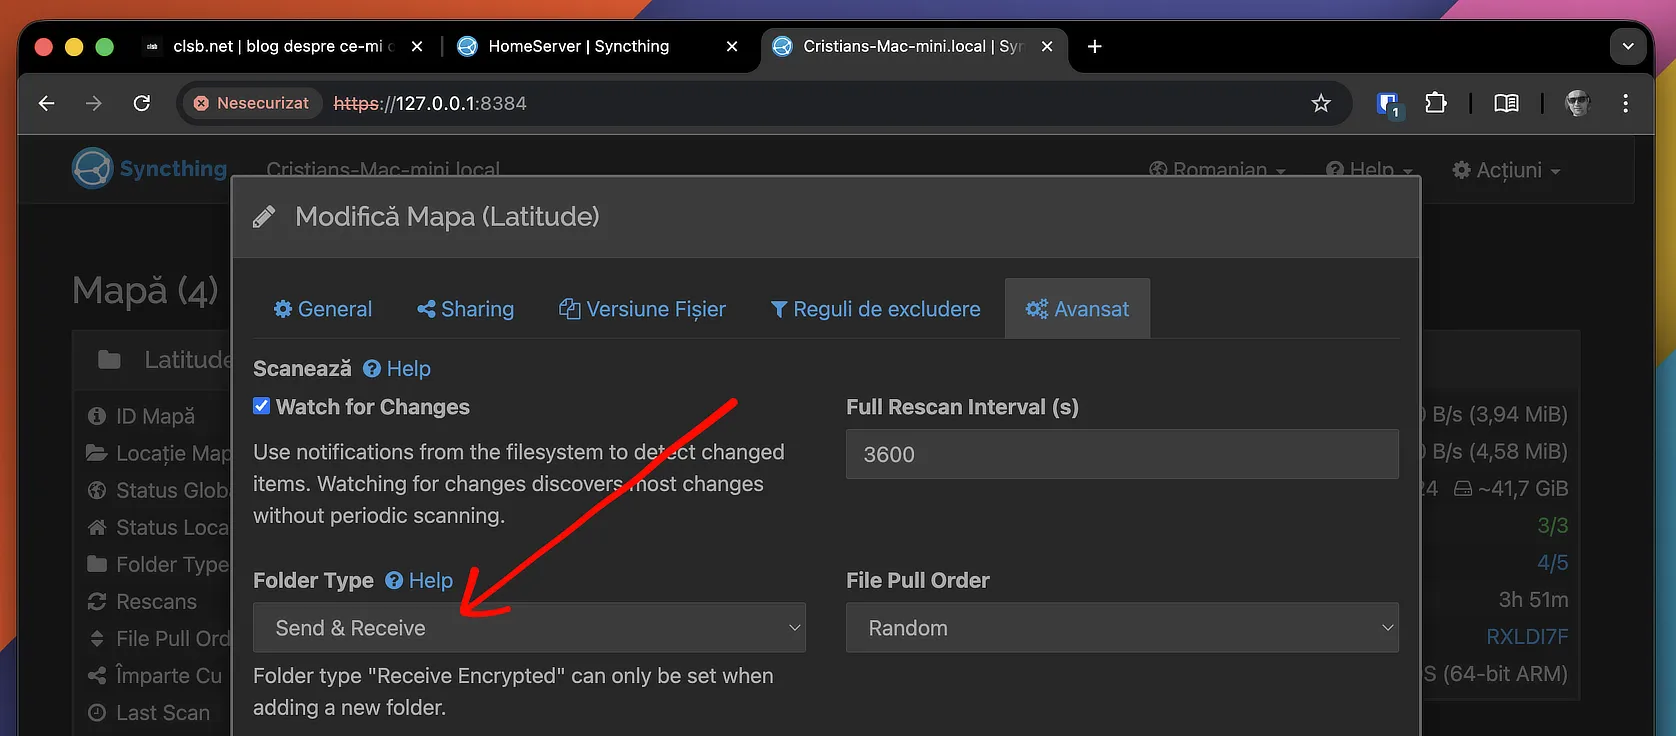This screenshot has height=736, width=1676.
Task: Go back to the previous page
Action: 47,103
